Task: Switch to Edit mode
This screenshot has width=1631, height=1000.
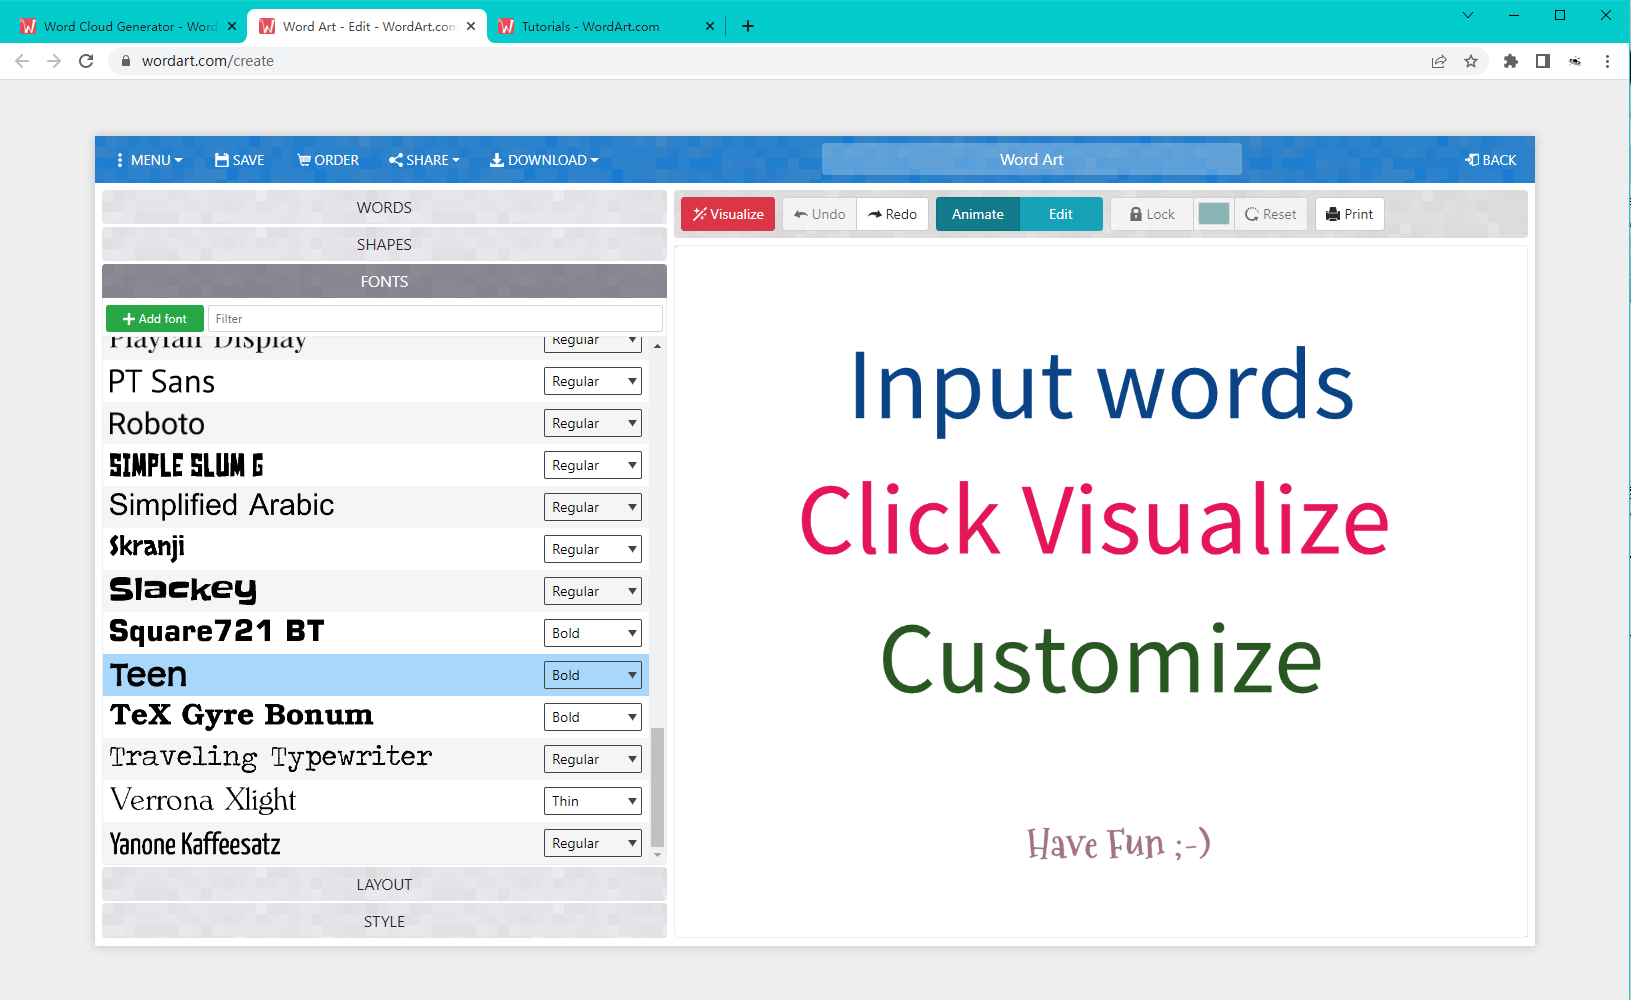Action: (1061, 214)
